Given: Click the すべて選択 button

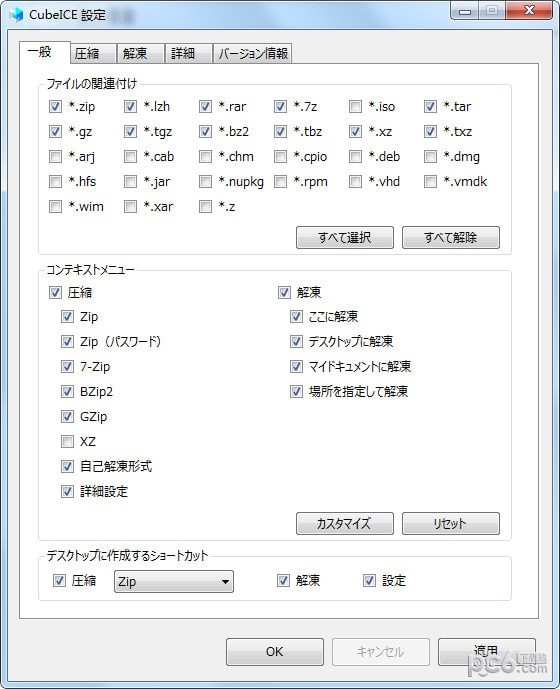Looking at the screenshot, I should tap(345, 238).
